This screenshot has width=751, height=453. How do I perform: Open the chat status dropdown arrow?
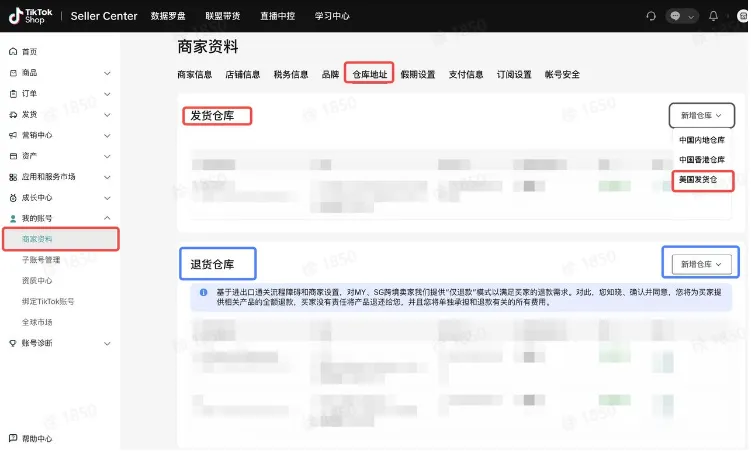coord(691,17)
